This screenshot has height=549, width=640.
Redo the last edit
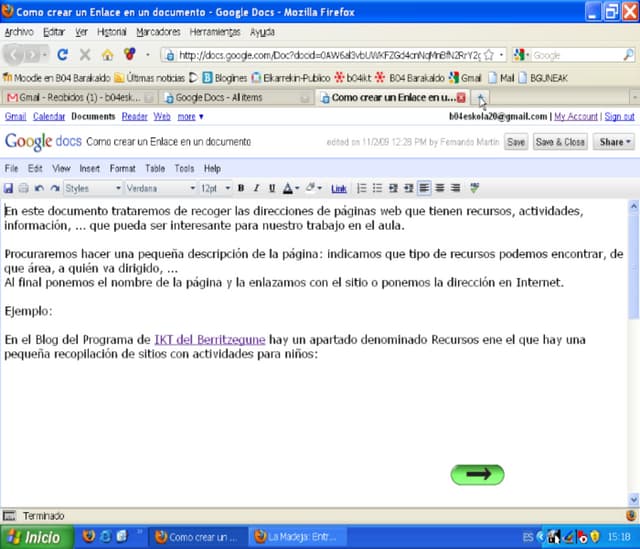click(x=55, y=188)
